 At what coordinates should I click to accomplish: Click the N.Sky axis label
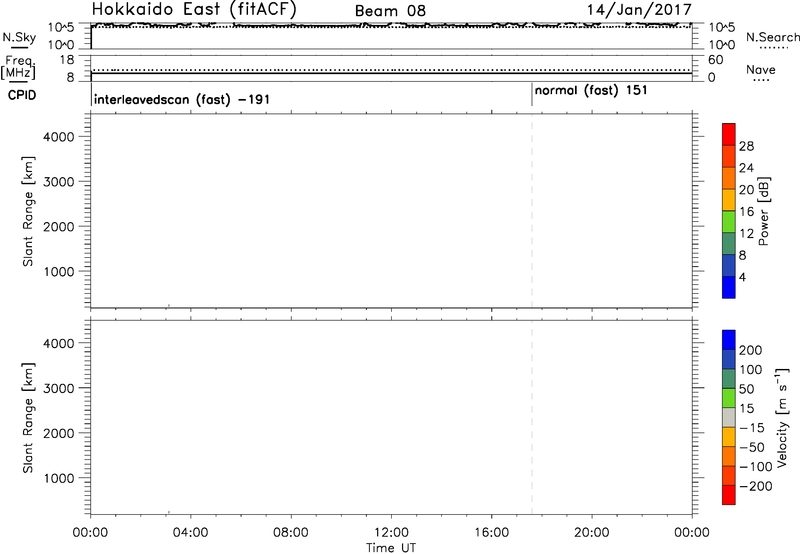coord(19,37)
